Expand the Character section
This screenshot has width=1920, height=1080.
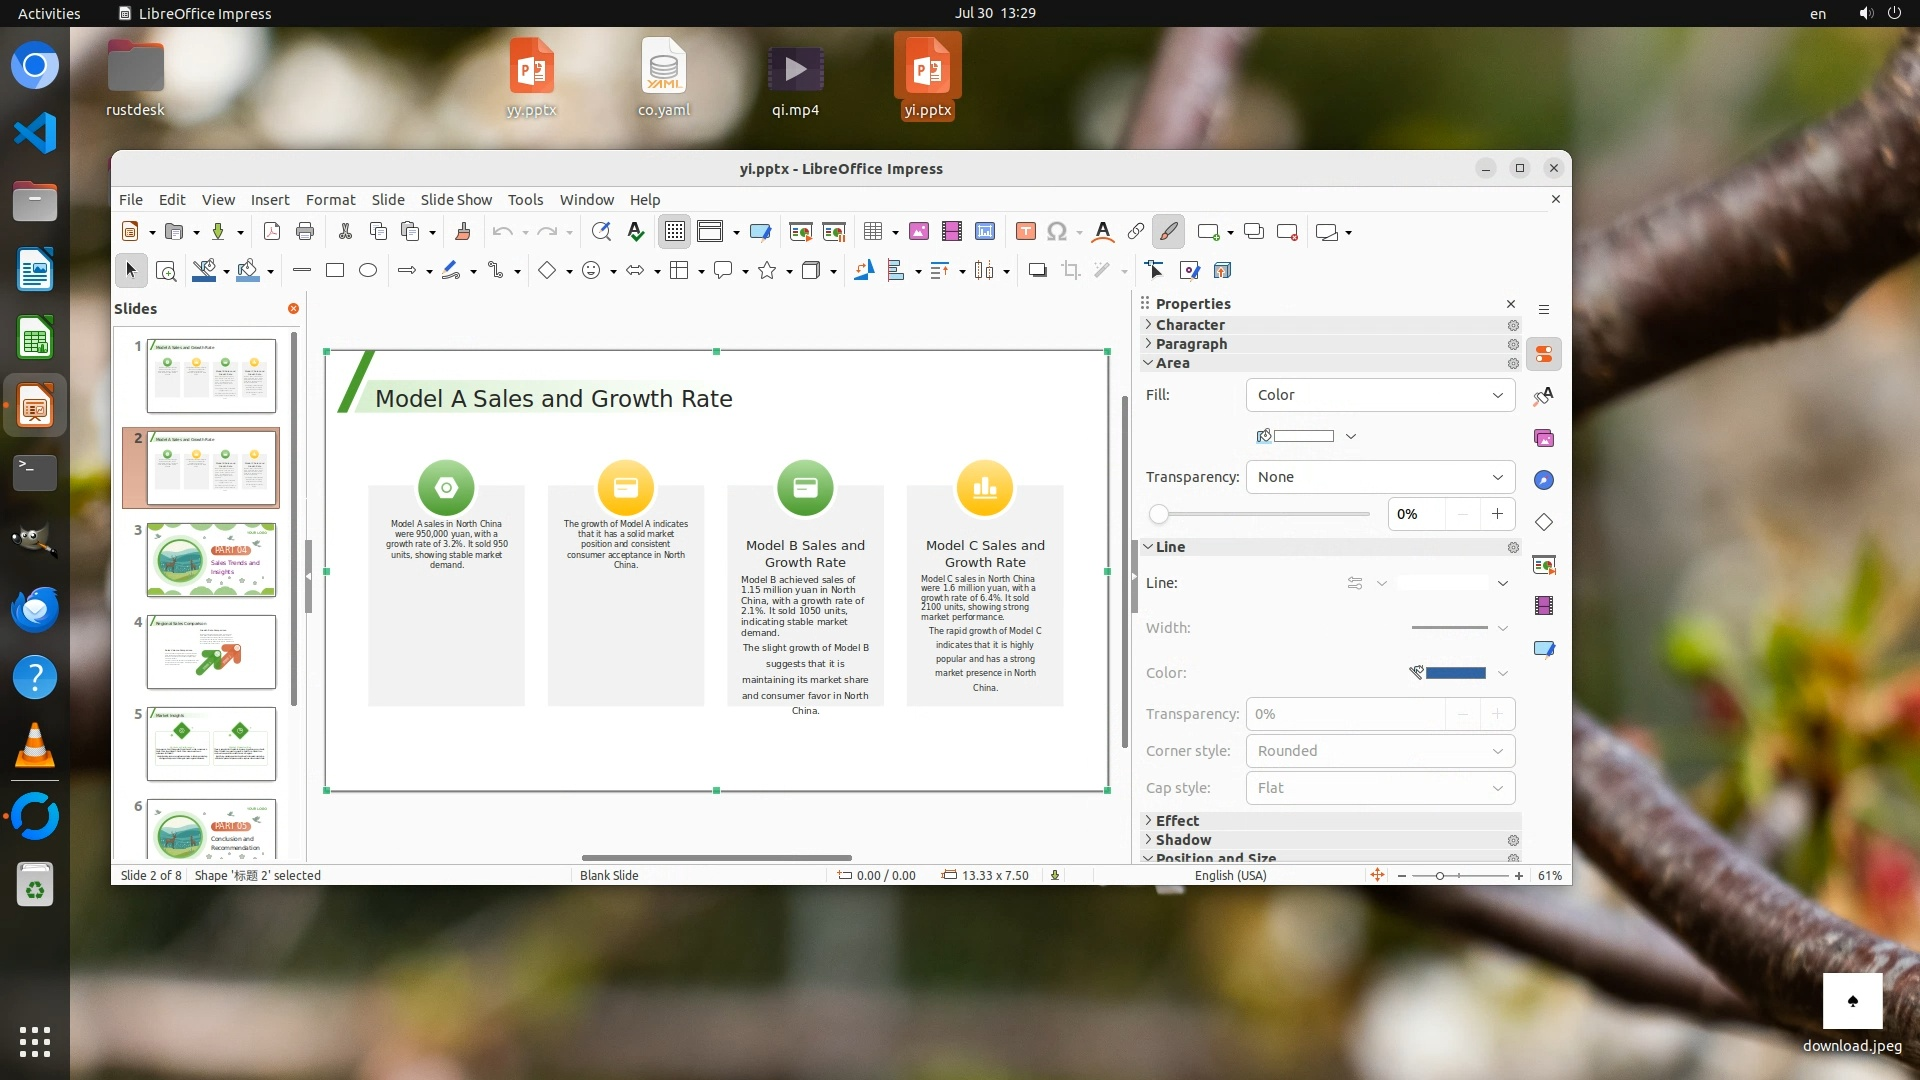[x=1189, y=325]
